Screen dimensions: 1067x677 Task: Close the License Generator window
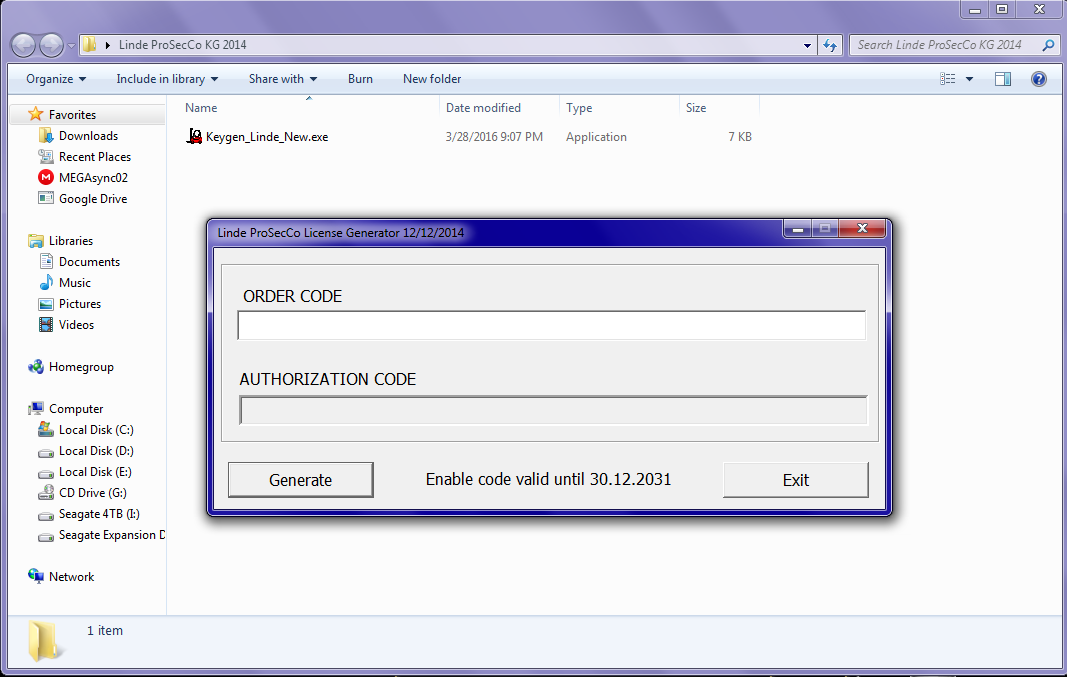862,229
